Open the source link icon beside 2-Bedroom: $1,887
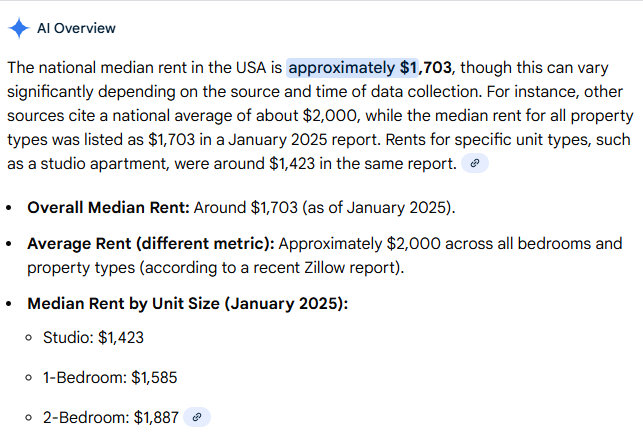Viewport: 643px width, 441px height. pos(198,417)
